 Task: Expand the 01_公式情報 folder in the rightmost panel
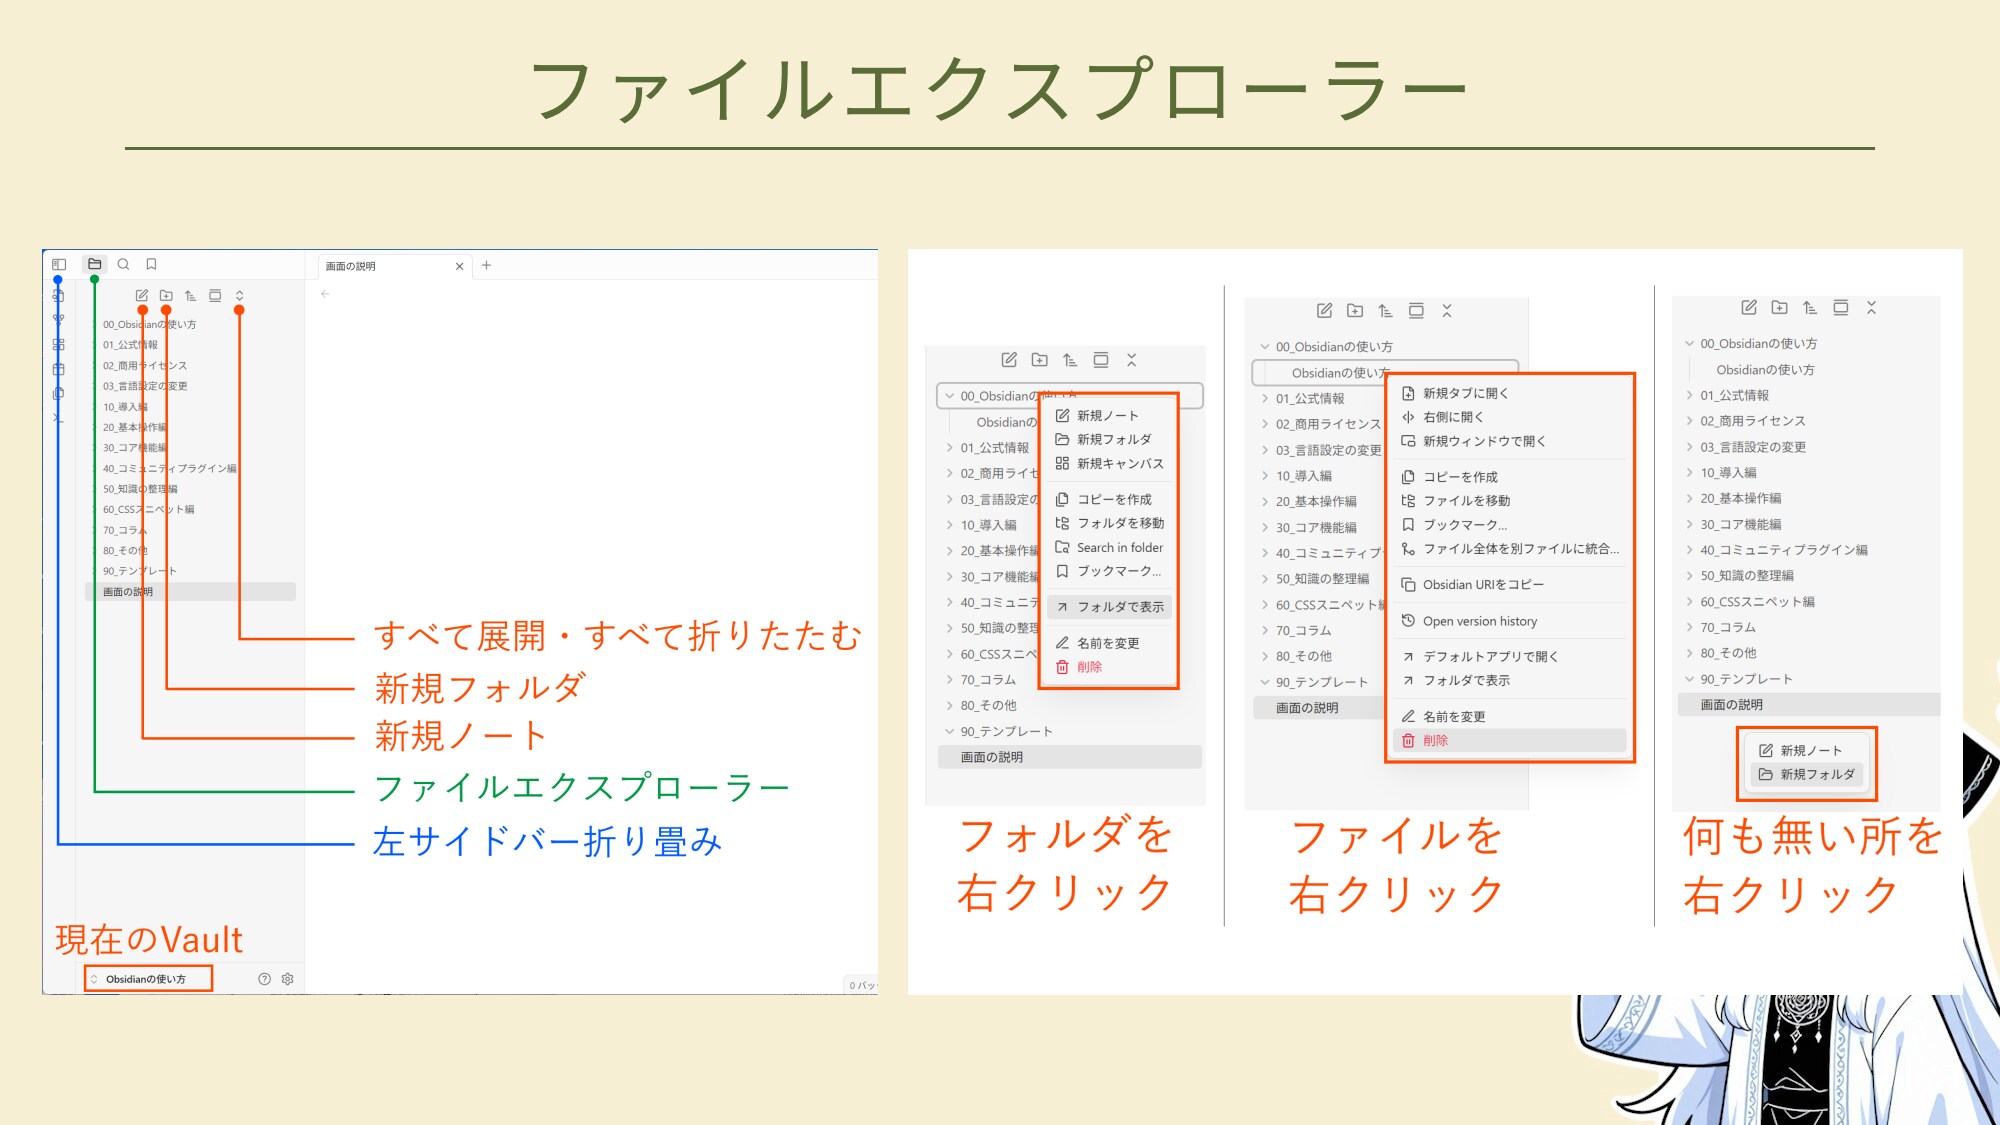tap(1734, 395)
